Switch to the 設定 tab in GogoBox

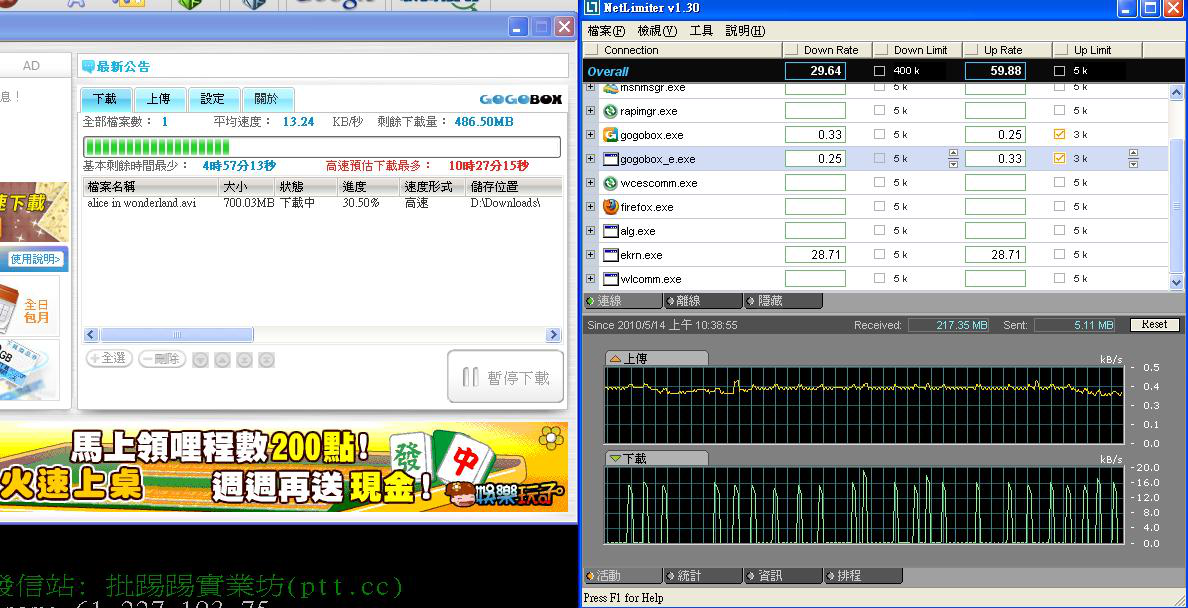click(213, 99)
